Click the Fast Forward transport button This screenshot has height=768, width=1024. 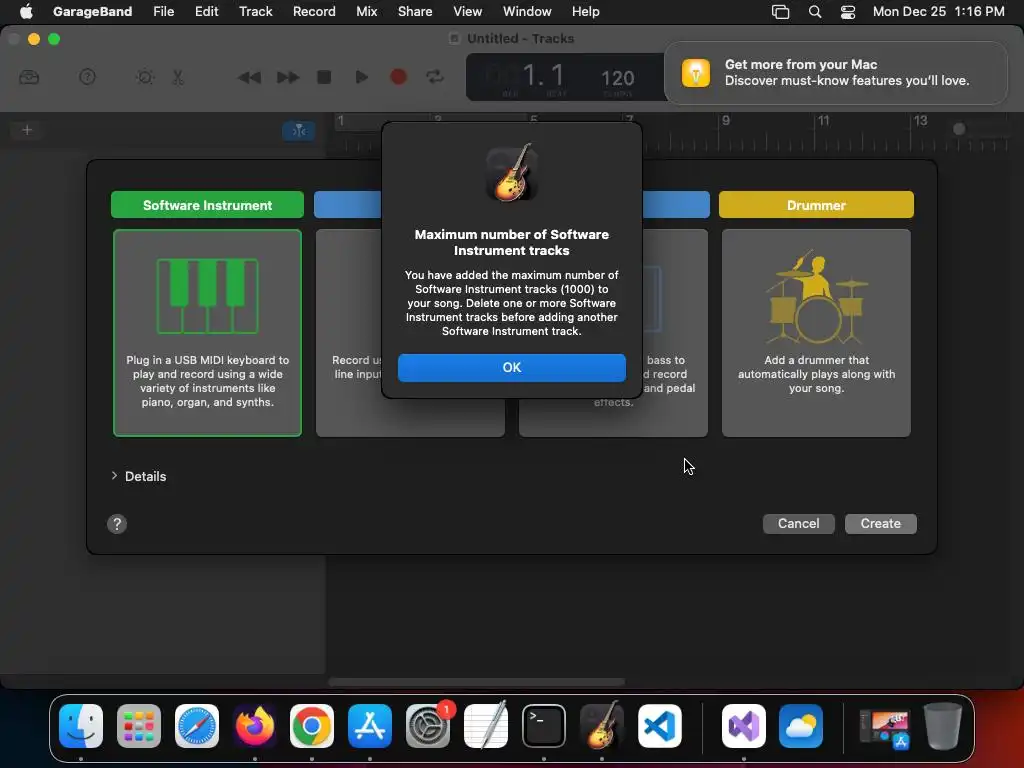[287, 78]
